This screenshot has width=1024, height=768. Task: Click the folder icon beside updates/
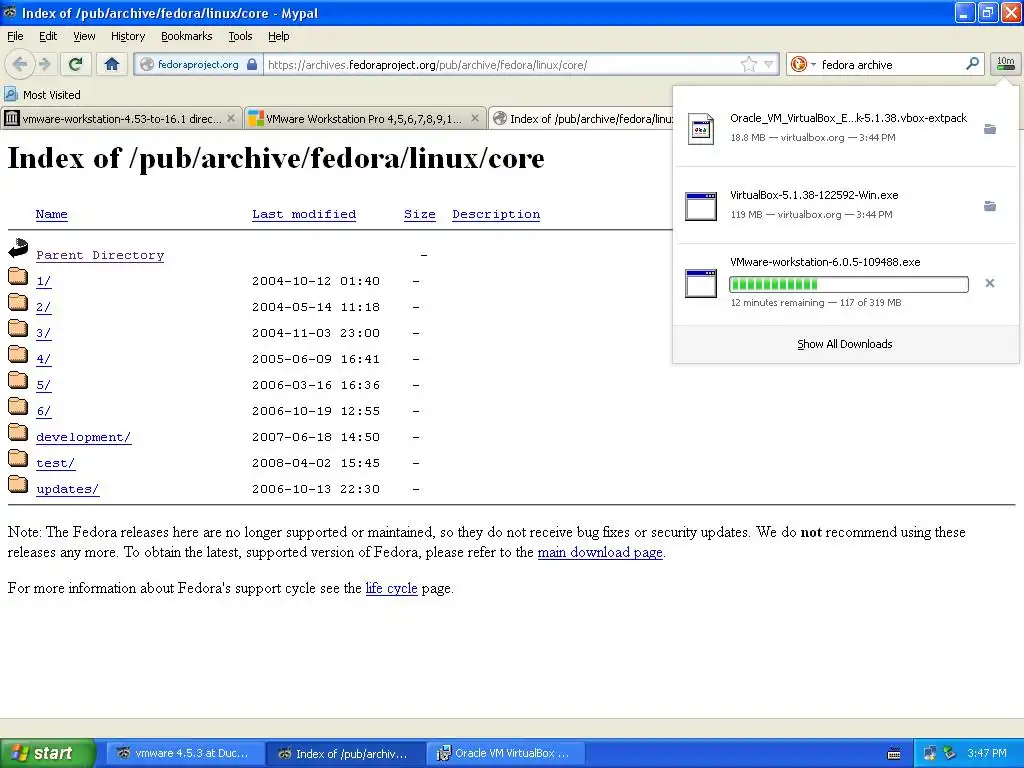pos(18,484)
